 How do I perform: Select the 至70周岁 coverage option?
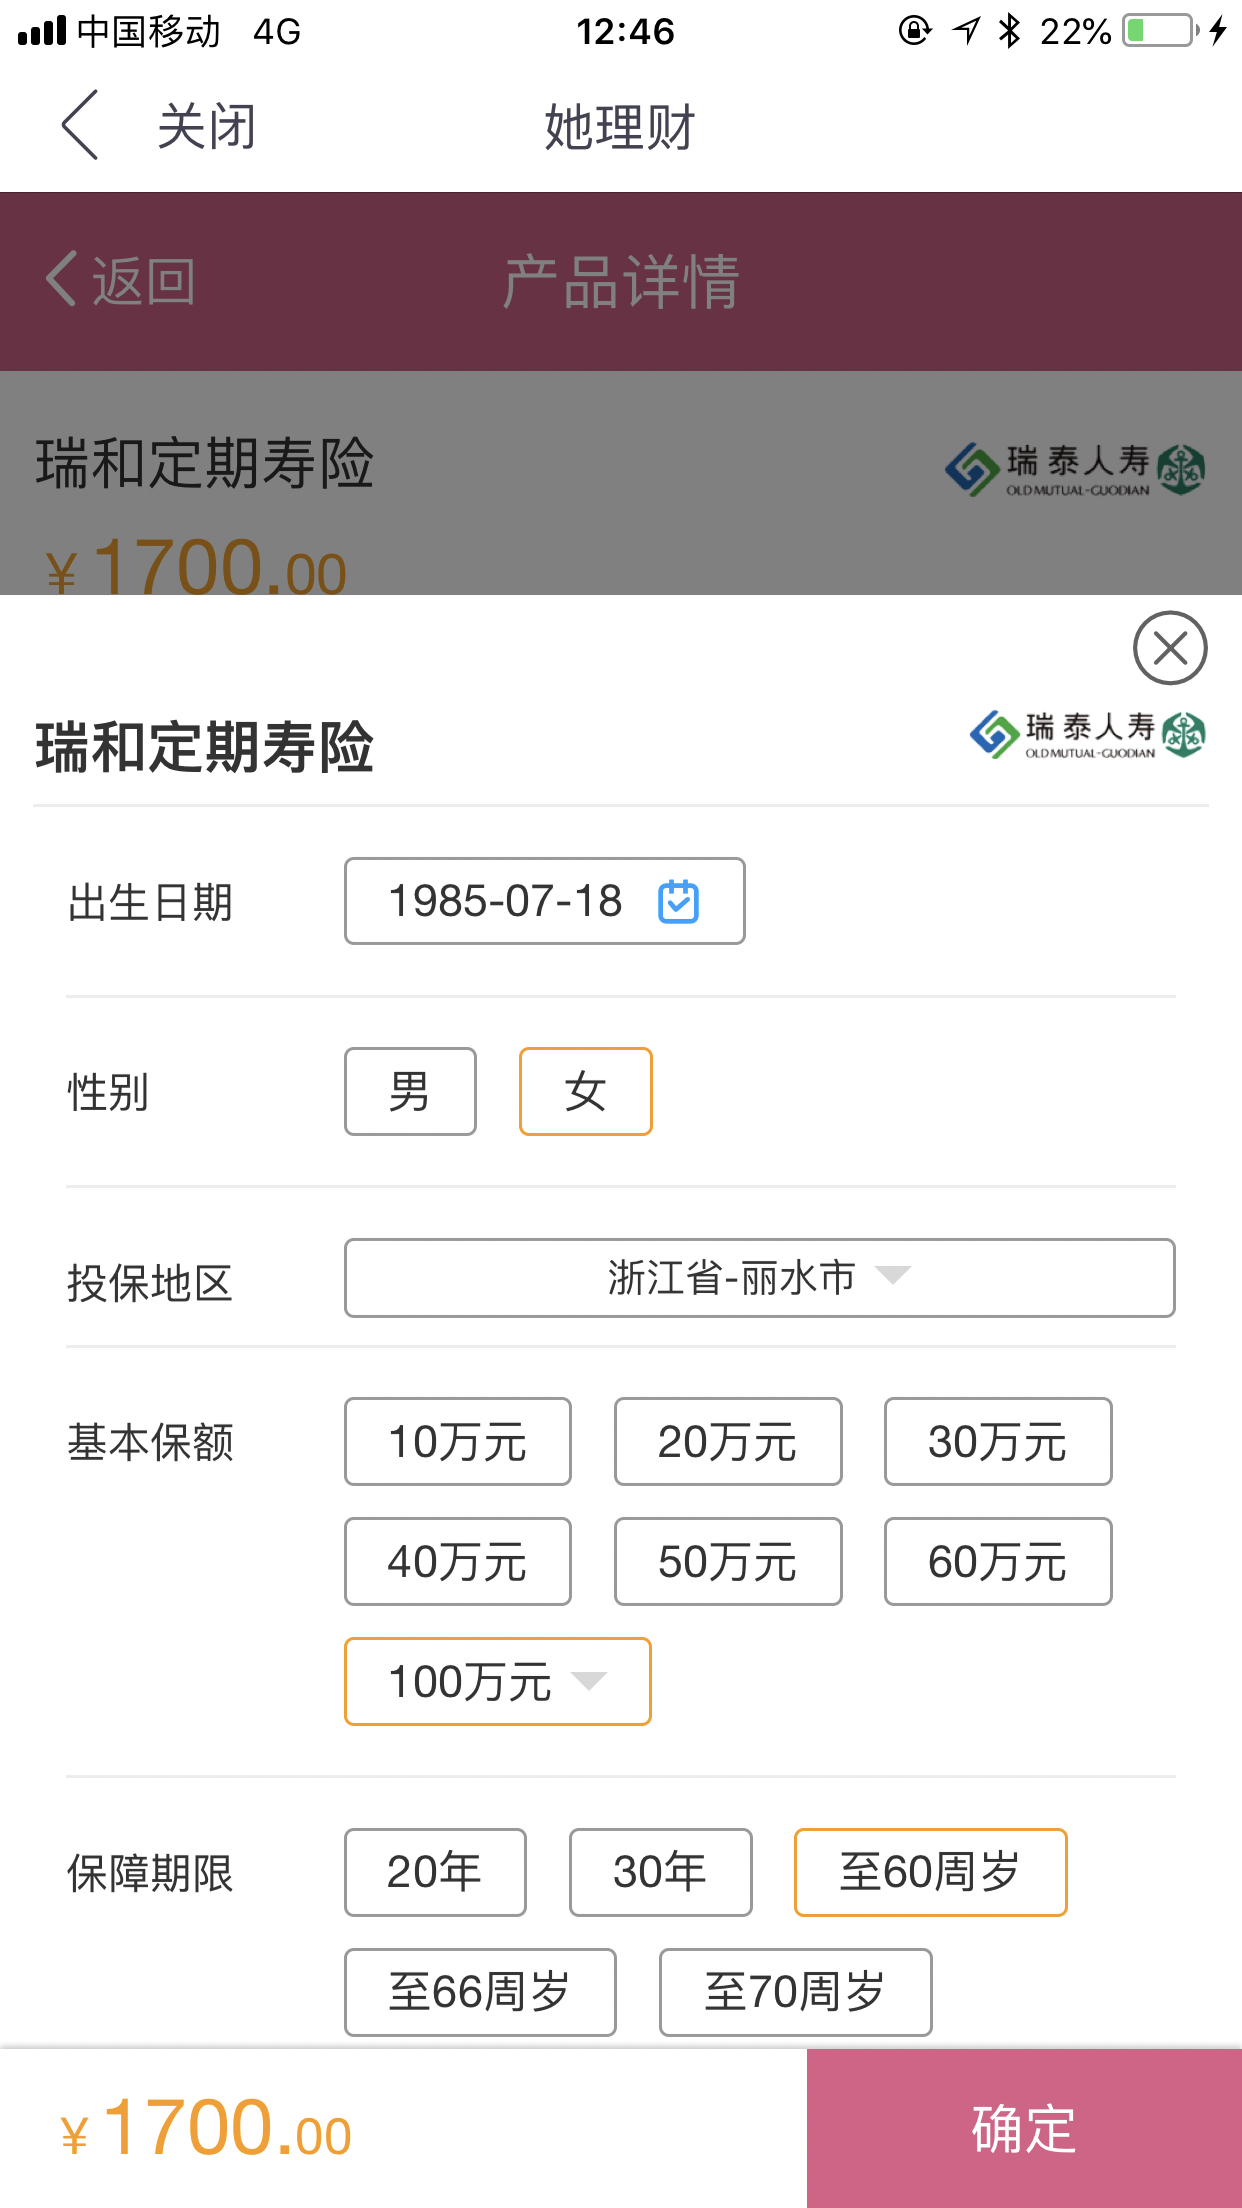click(796, 1992)
